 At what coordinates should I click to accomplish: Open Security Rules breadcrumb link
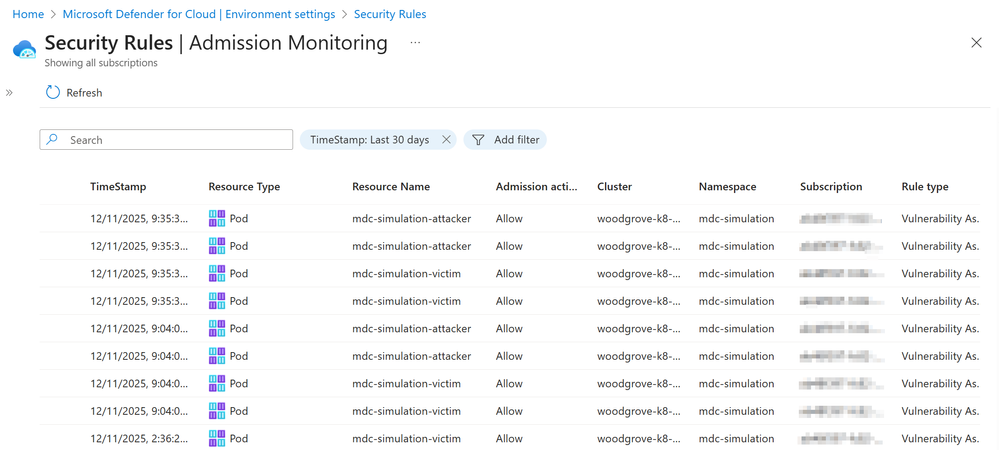click(390, 14)
